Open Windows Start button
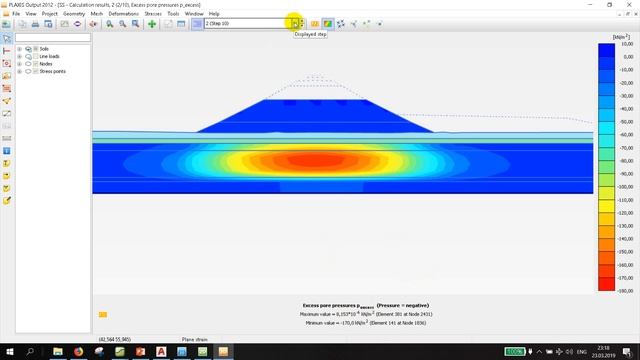640x360 pixels. [x=9, y=351]
